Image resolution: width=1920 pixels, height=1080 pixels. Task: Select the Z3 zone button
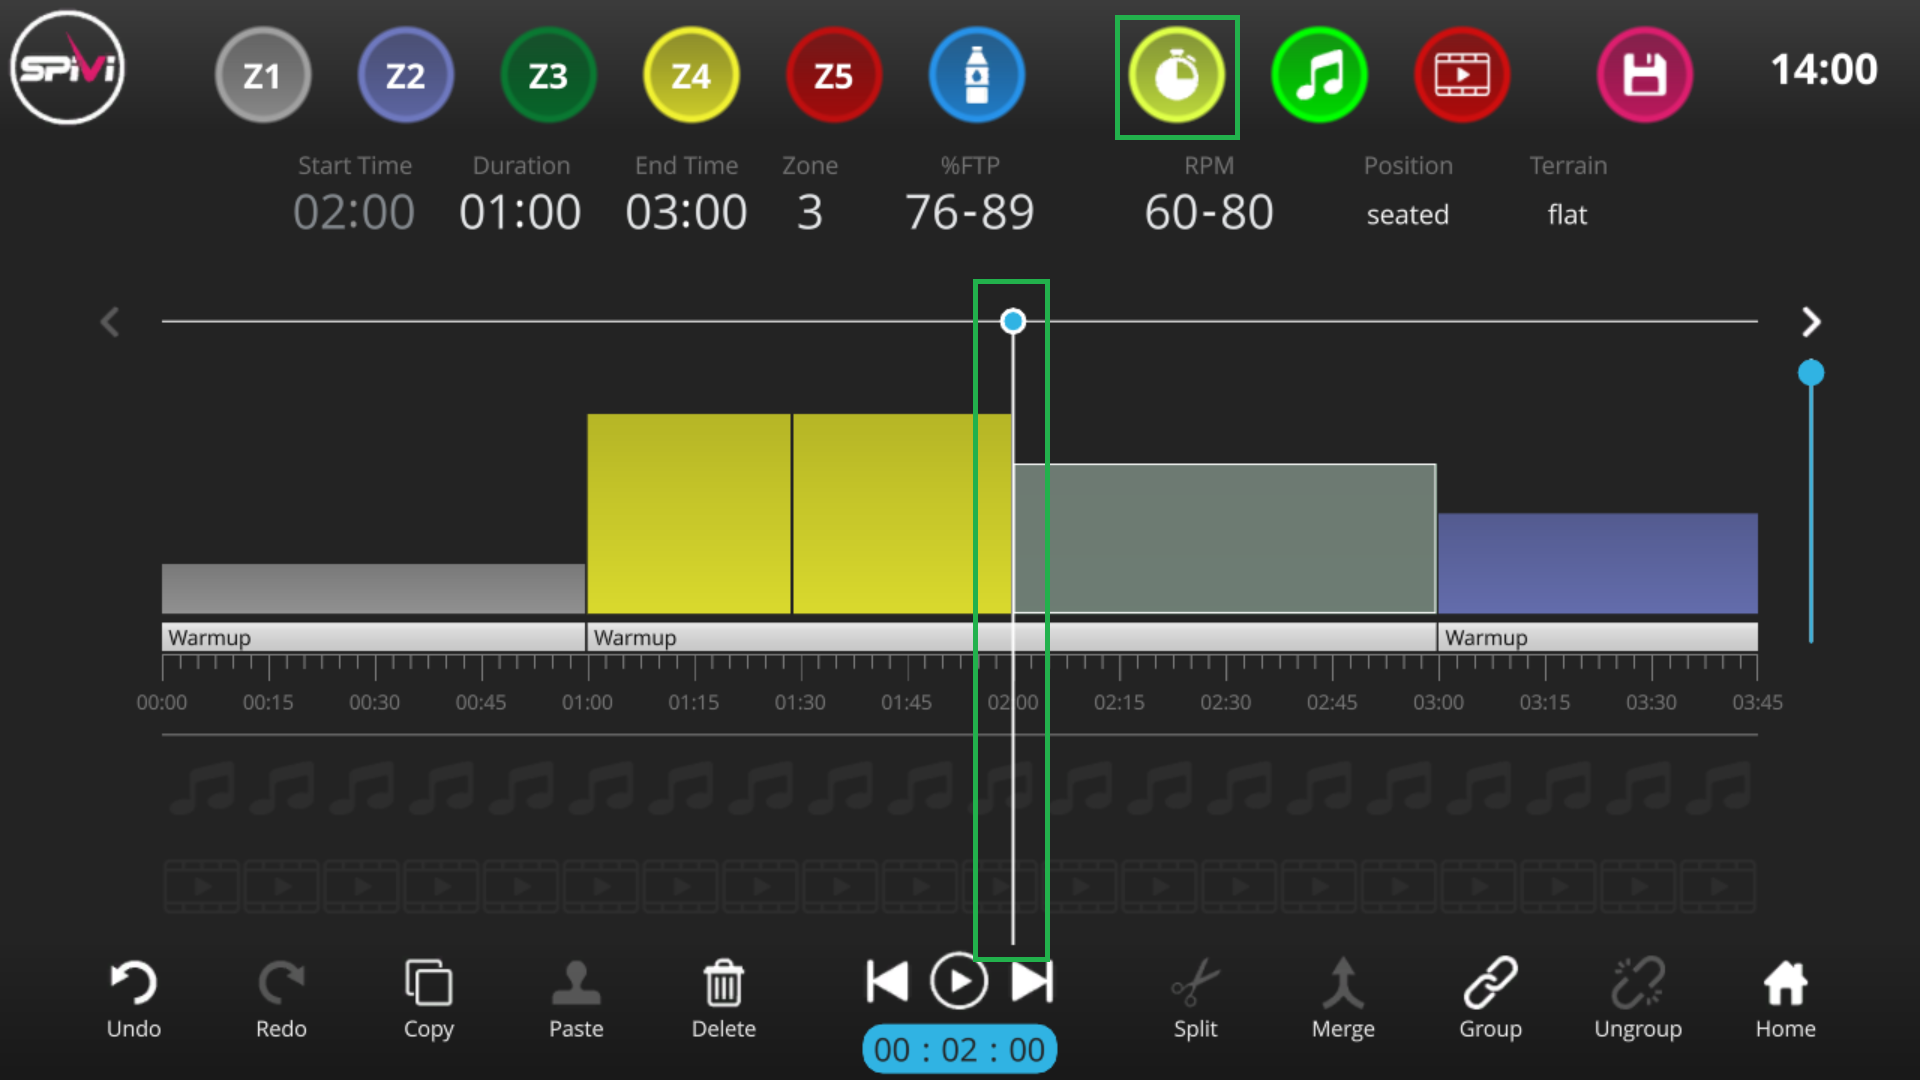click(x=548, y=75)
